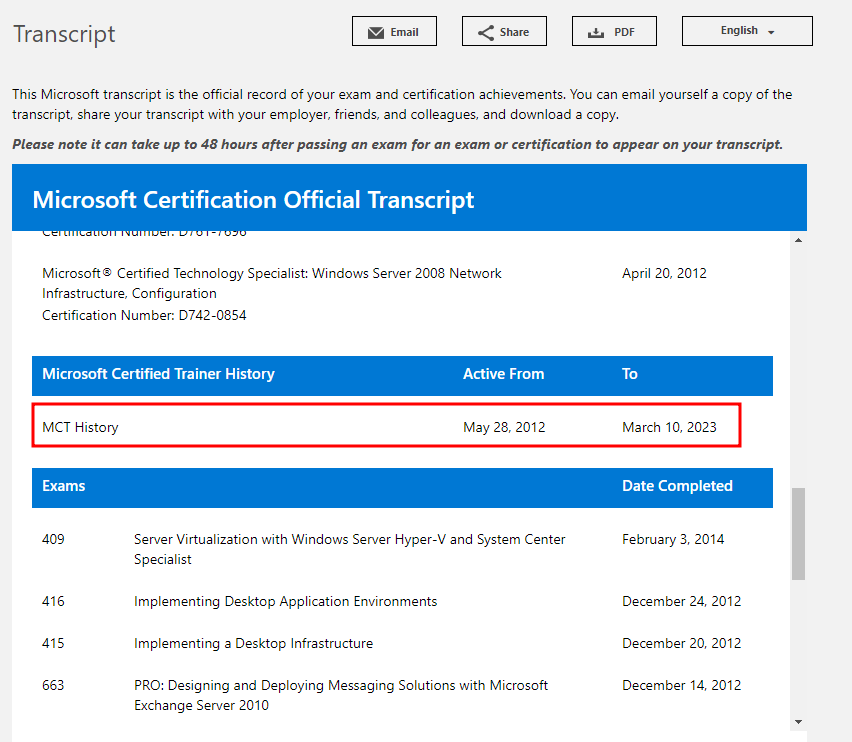
Task: Click the Email button label
Action: tap(404, 32)
